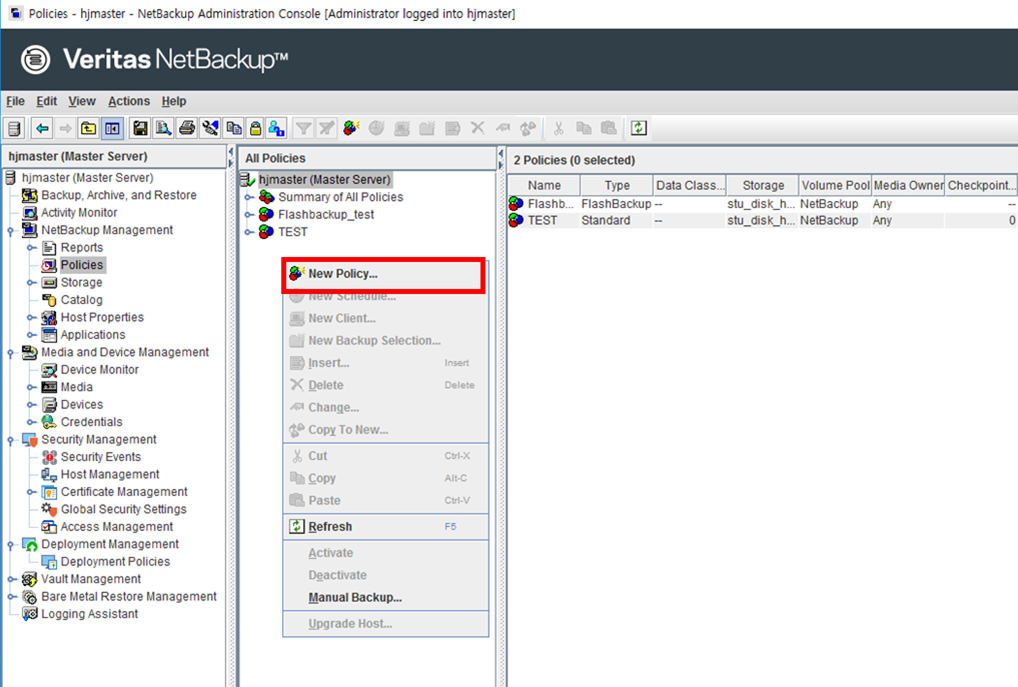Click the Global Security Settings icon
1018x687 pixels.
(x=49, y=510)
